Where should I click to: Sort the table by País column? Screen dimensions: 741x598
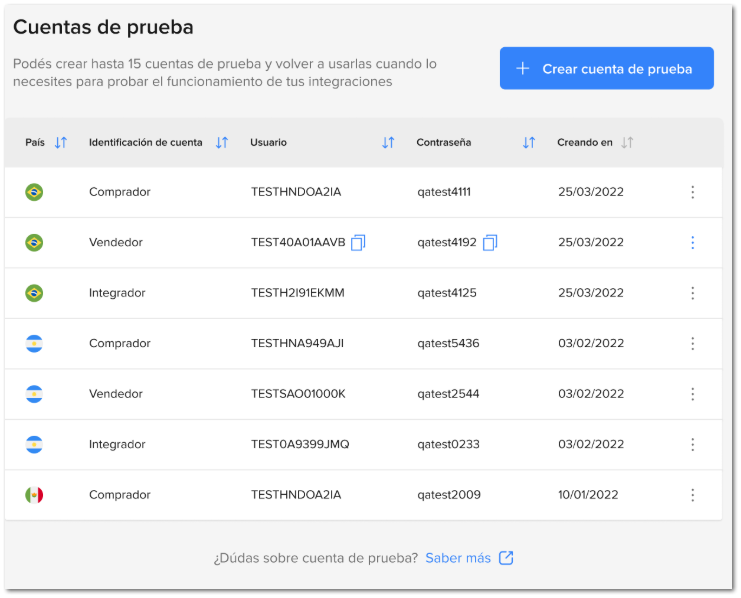61,143
